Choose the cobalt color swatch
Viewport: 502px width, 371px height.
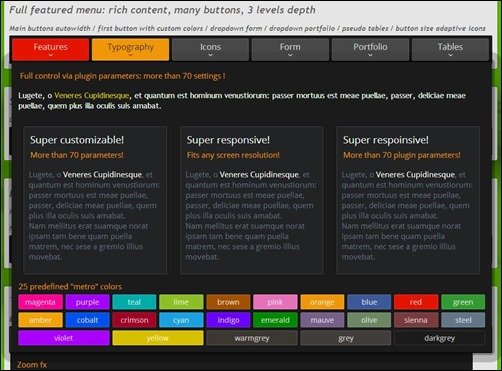[x=87, y=320]
